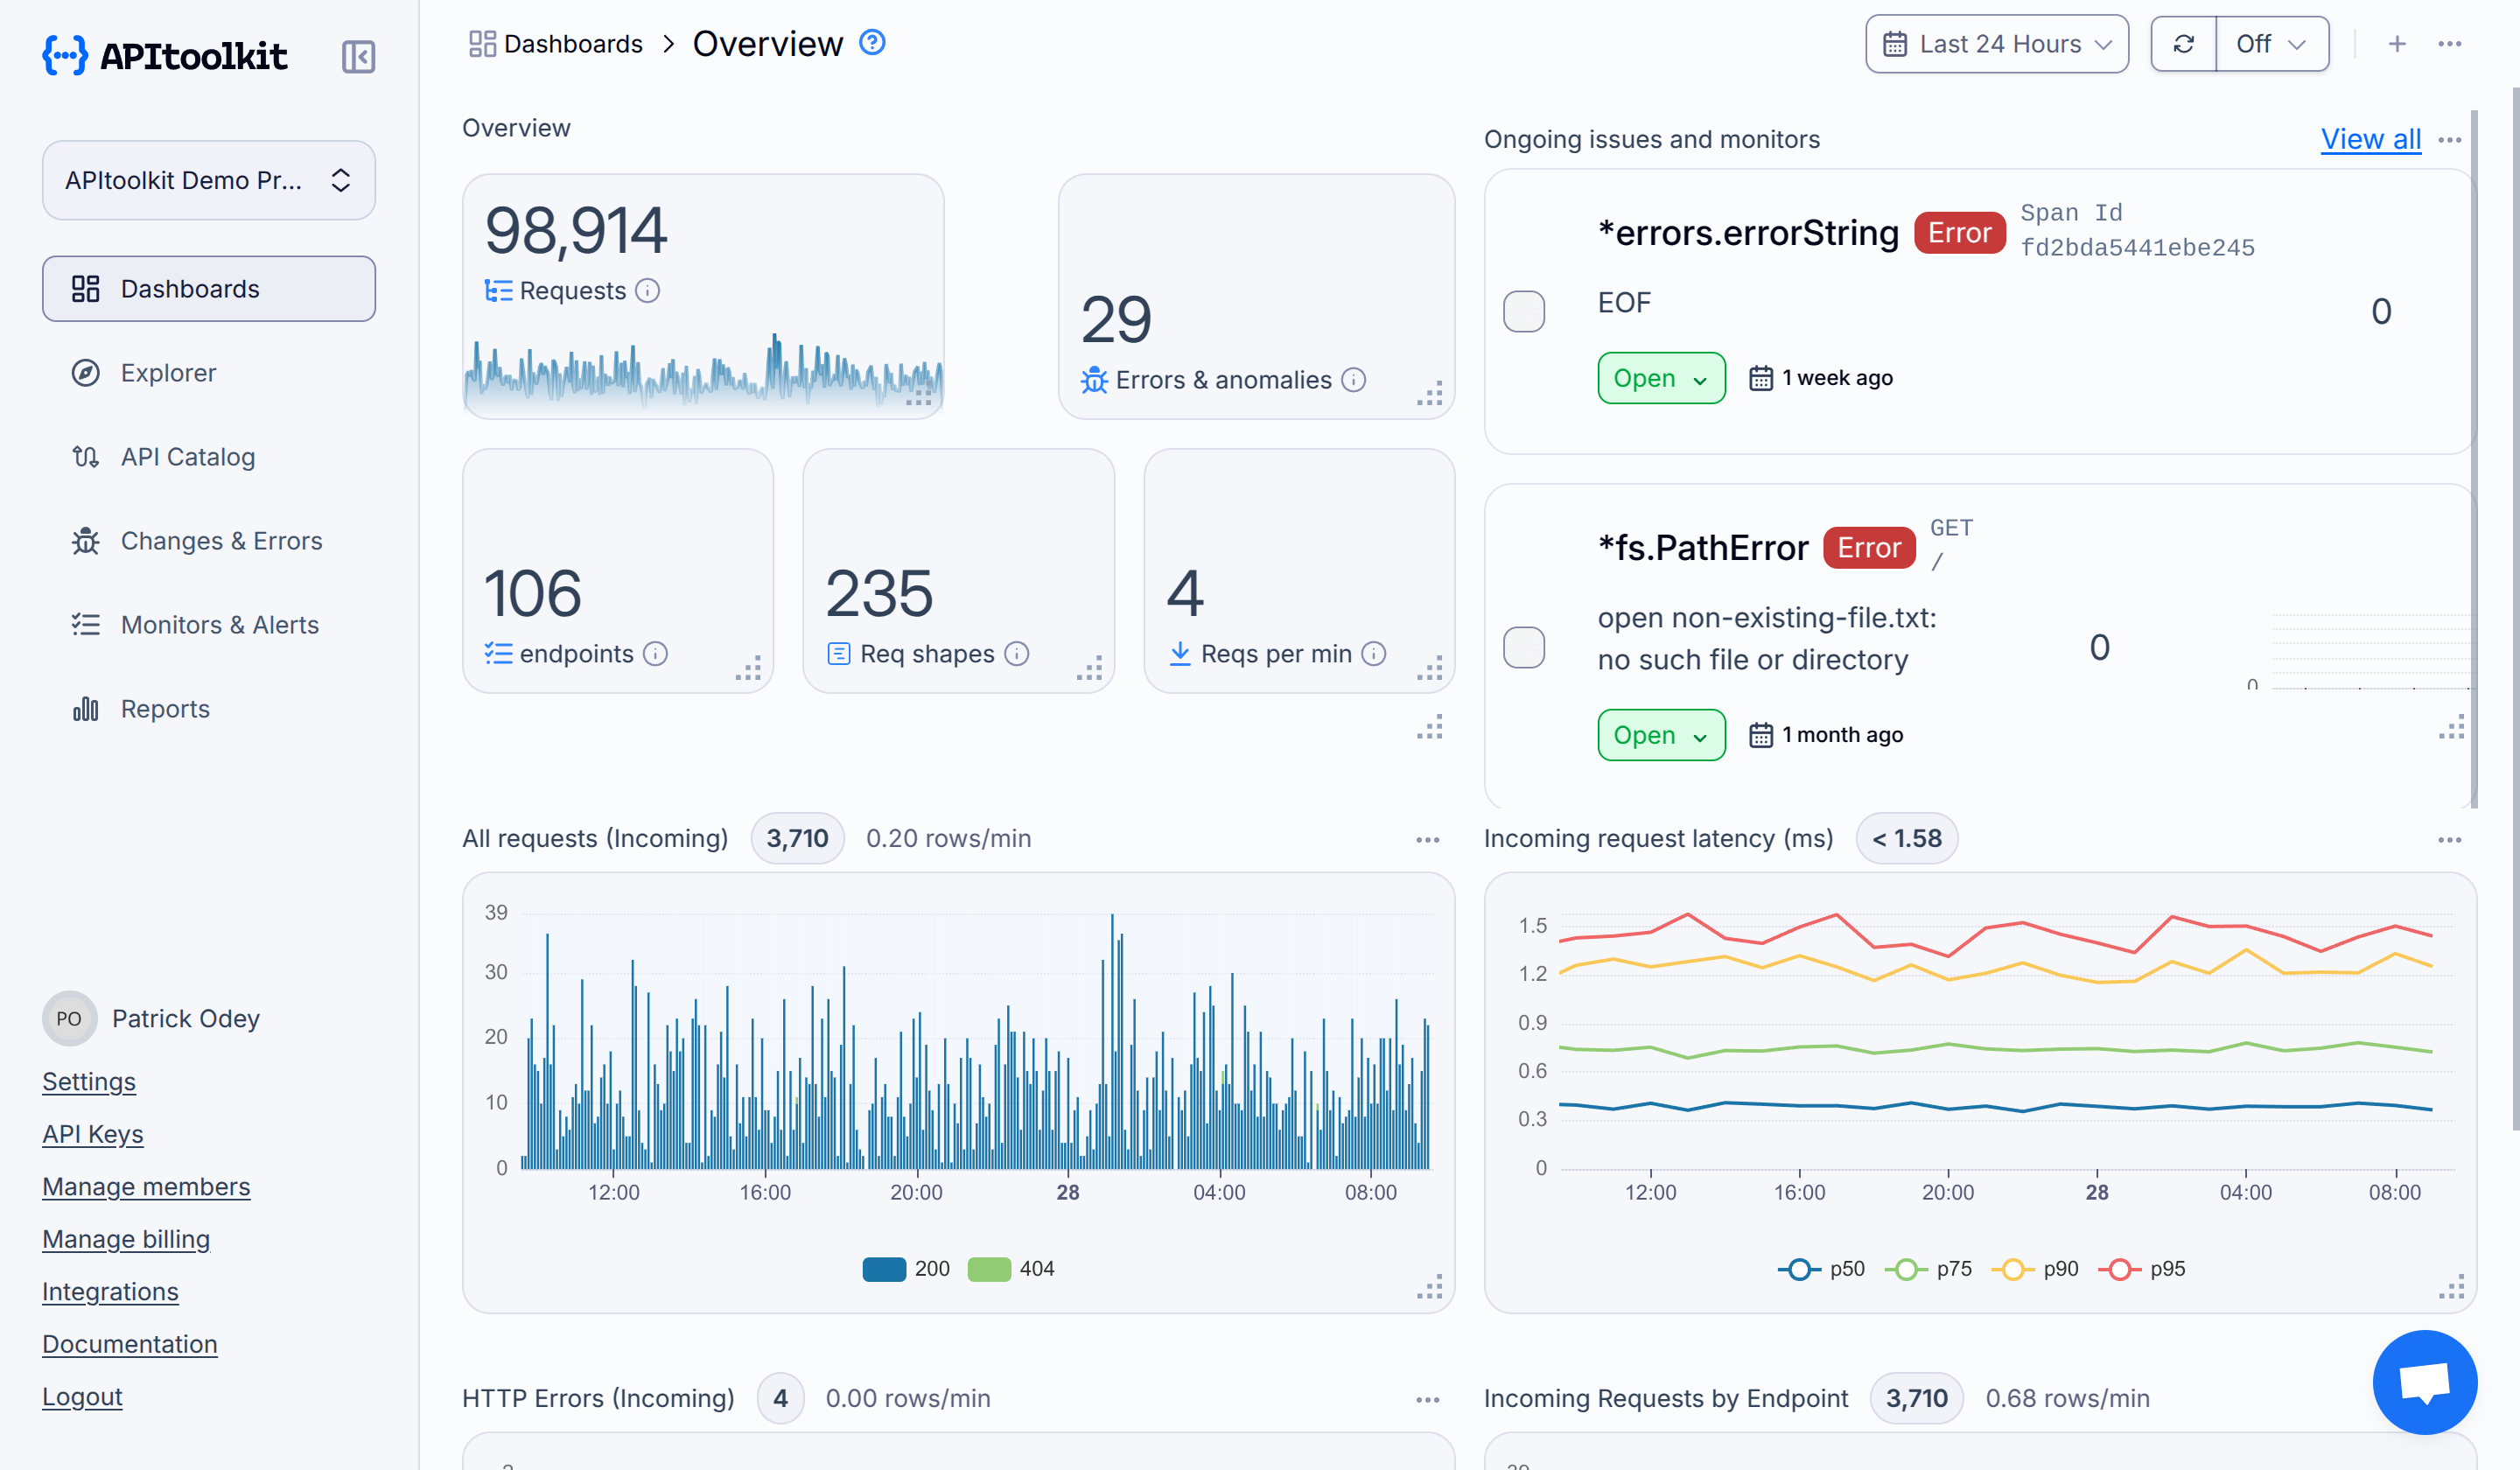Open the Last 24 Hours time range dropdown
2520x1470 pixels.
[x=1996, y=43]
